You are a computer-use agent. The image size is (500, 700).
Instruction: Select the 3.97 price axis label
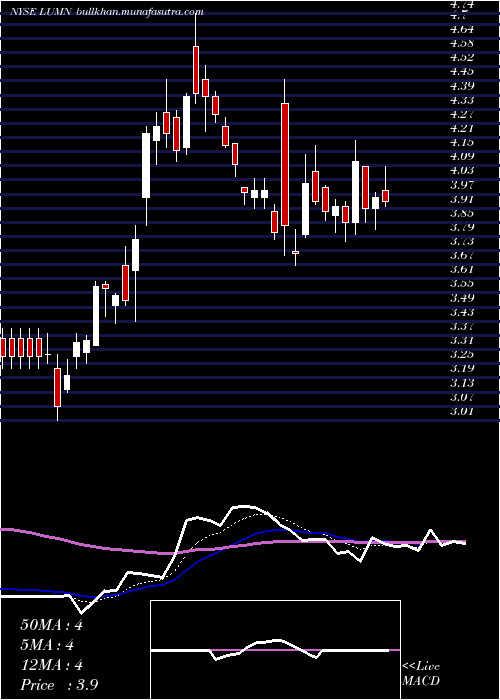click(x=462, y=185)
